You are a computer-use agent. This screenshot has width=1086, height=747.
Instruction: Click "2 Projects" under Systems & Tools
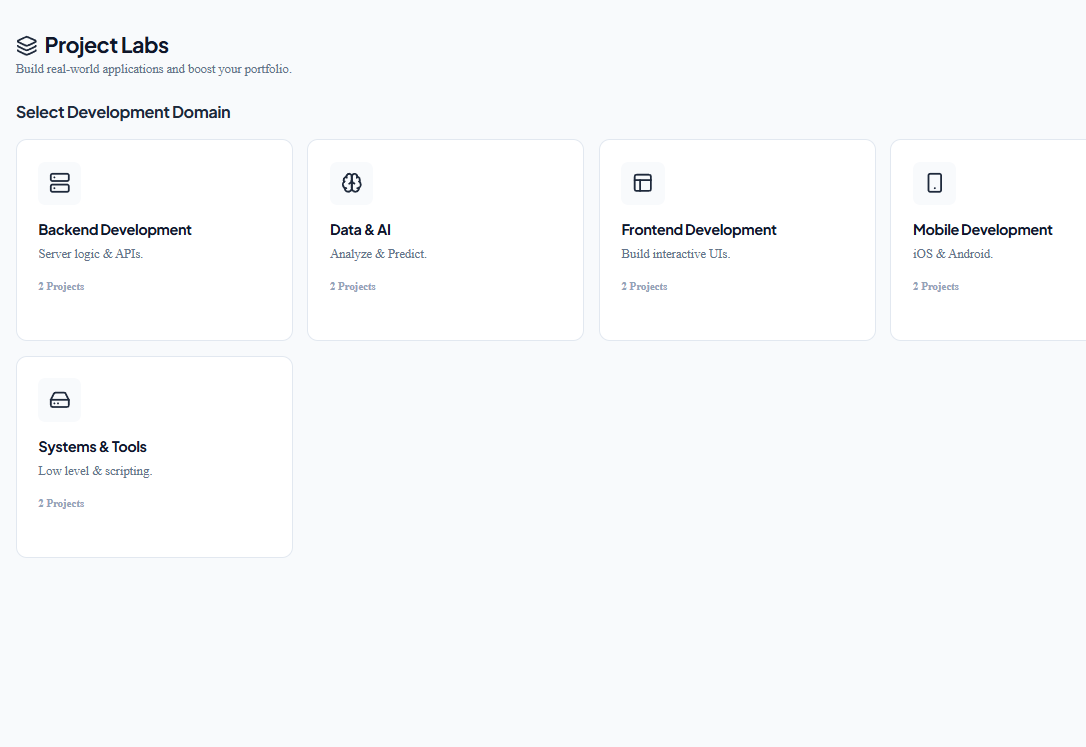click(x=61, y=504)
